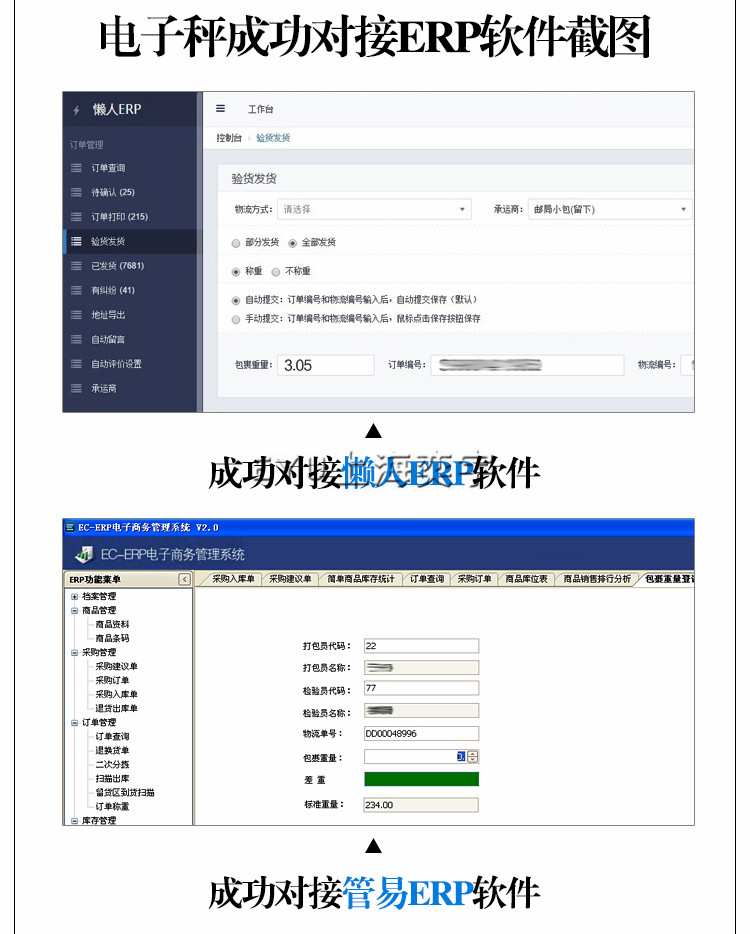This screenshot has height=934, width=750.
Task: Open the 承运商 carrier dropdown
Action: (x=610, y=210)
